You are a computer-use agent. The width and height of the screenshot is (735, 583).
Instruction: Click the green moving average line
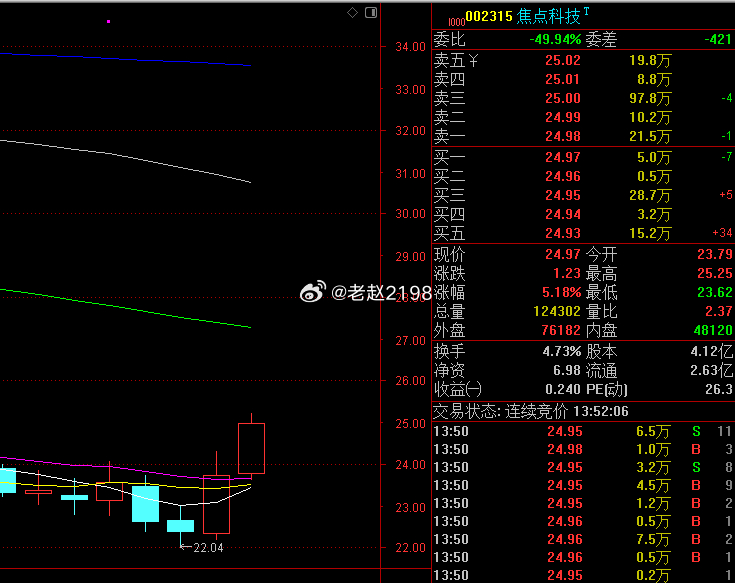(x=126, y=308)
